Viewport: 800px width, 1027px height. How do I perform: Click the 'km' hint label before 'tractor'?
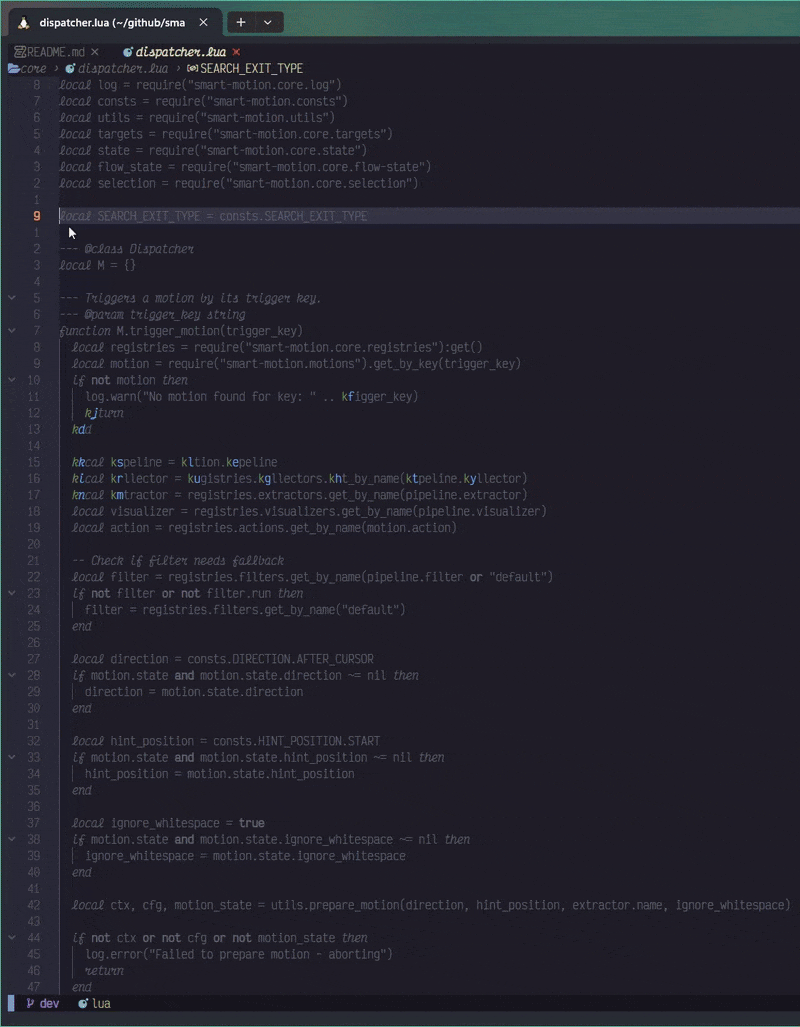(117, 495)
